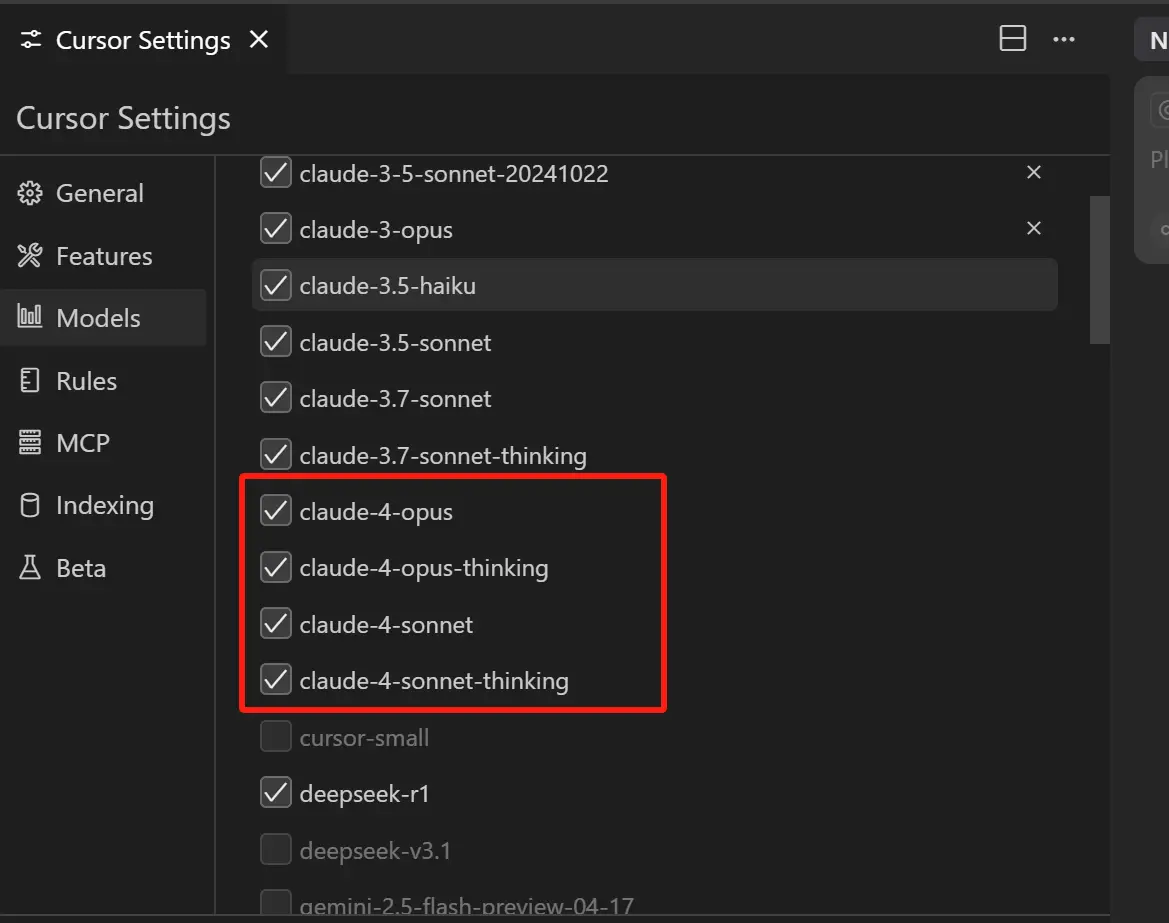Remove the claude-3-5-sonnet-20241022 model
This screenshot has height=923, width=1169.
click(1033, 172)
